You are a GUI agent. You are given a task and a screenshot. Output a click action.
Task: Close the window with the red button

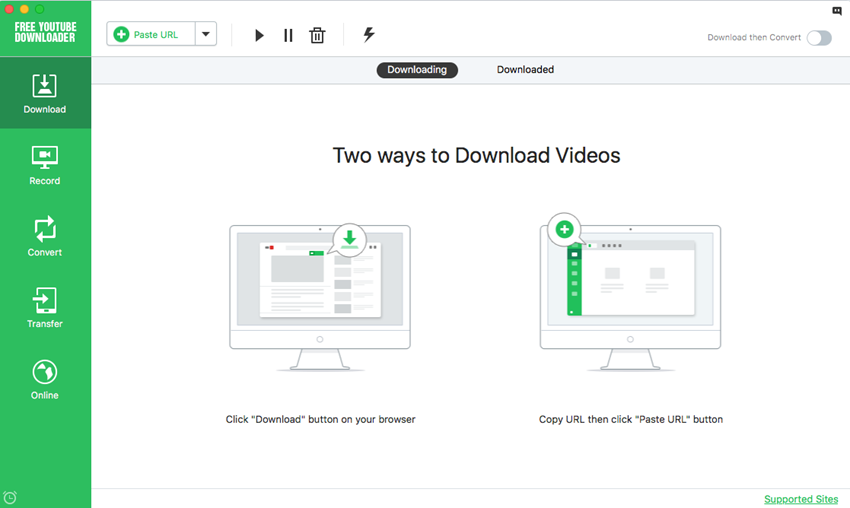coord(9,9)
